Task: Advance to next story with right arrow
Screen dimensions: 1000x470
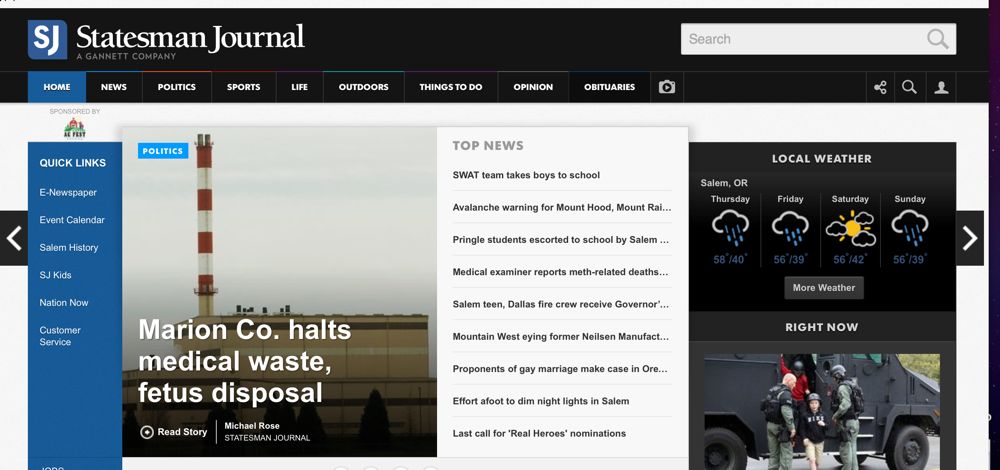Action: [x=969, y=238]
